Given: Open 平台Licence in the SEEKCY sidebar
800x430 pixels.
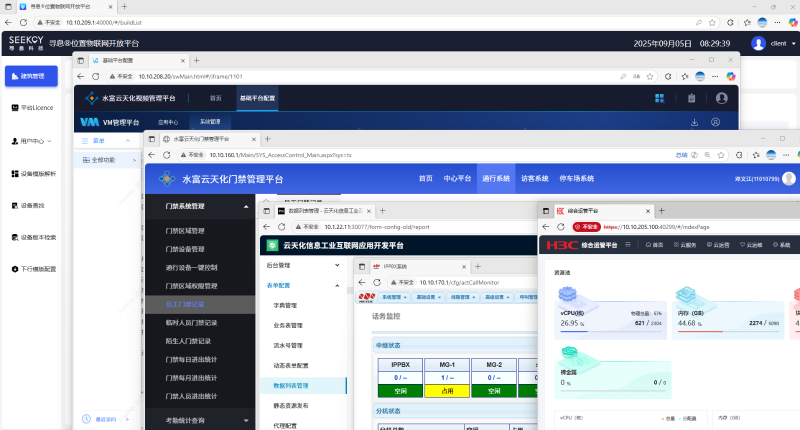Looking at the screenshot, I should tap(32, 108).
